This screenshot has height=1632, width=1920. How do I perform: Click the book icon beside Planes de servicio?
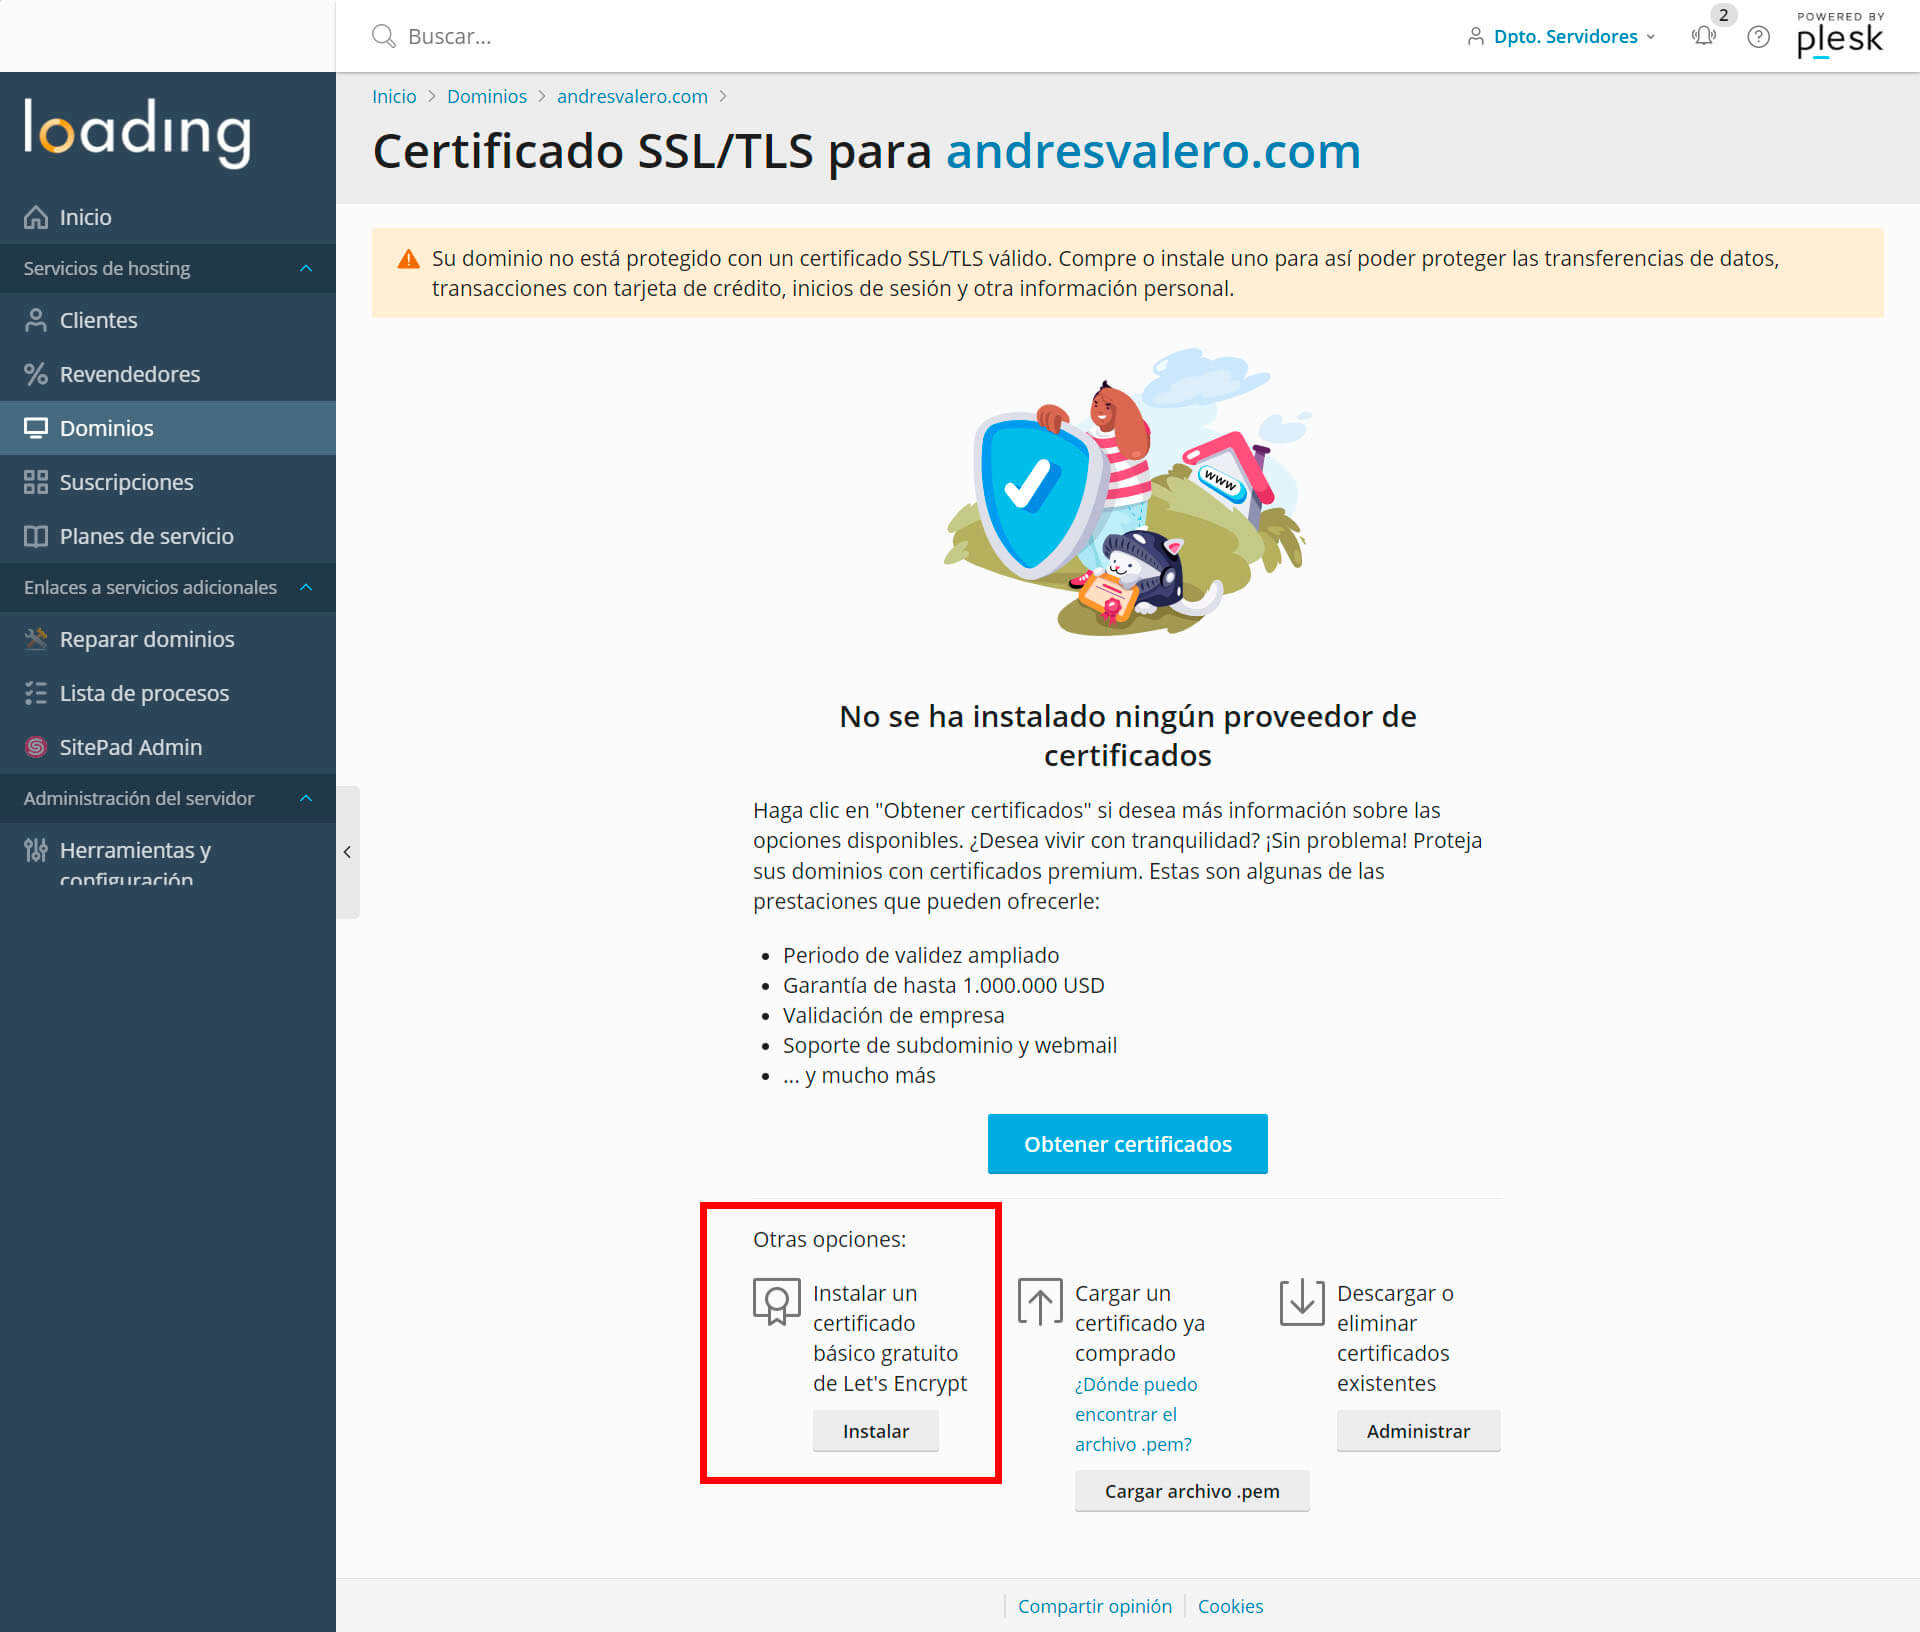point(36,536)
